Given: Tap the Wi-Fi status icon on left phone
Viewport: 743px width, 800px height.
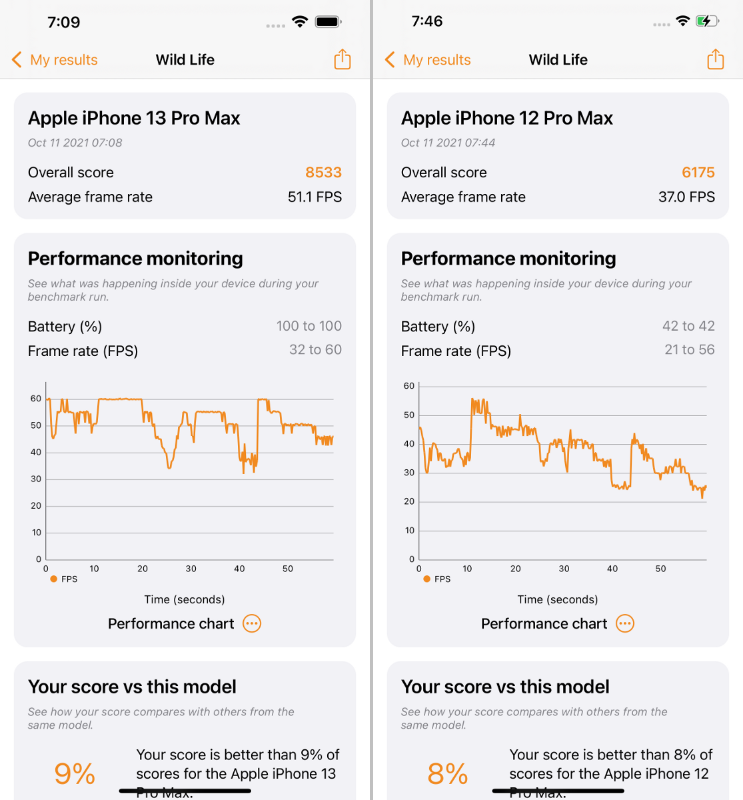Looking at the screenshot, I should [x=299, y=21].
